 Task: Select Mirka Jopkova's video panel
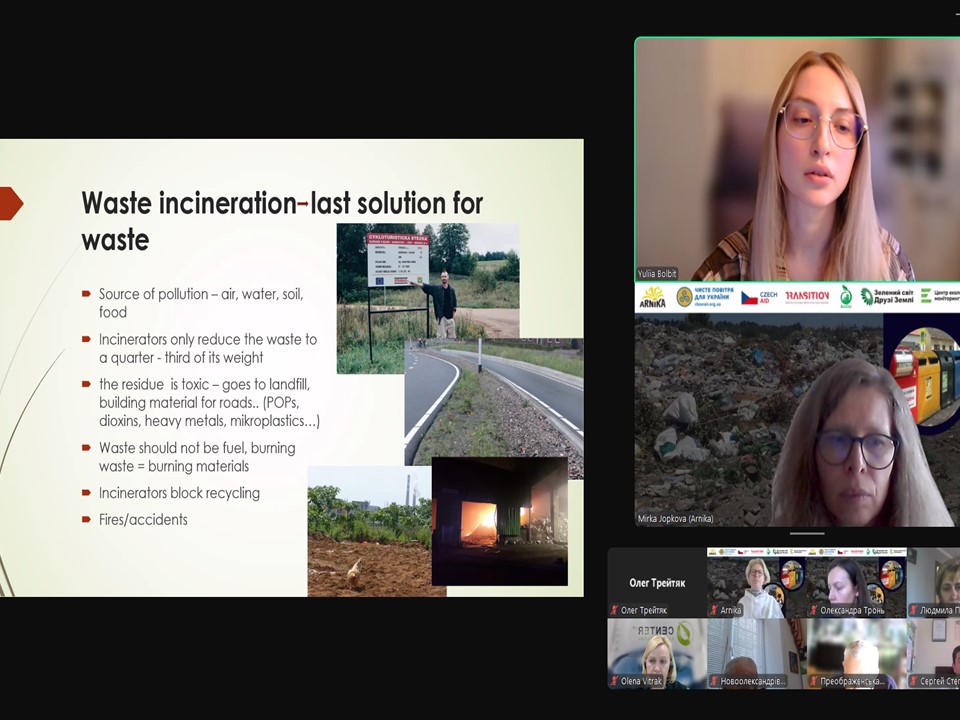point(797,404)
